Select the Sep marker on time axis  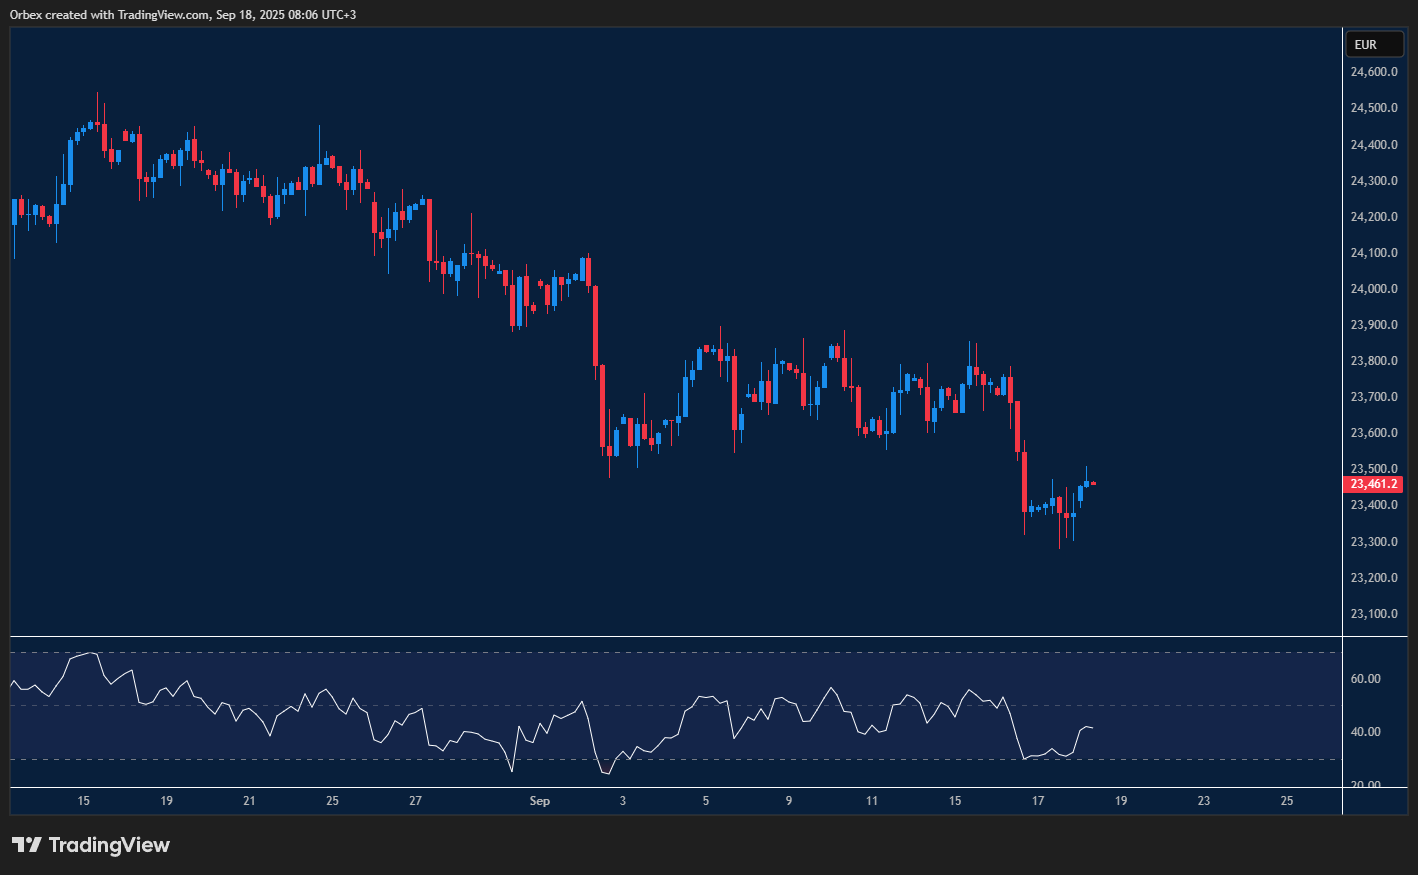click(539, 801)
